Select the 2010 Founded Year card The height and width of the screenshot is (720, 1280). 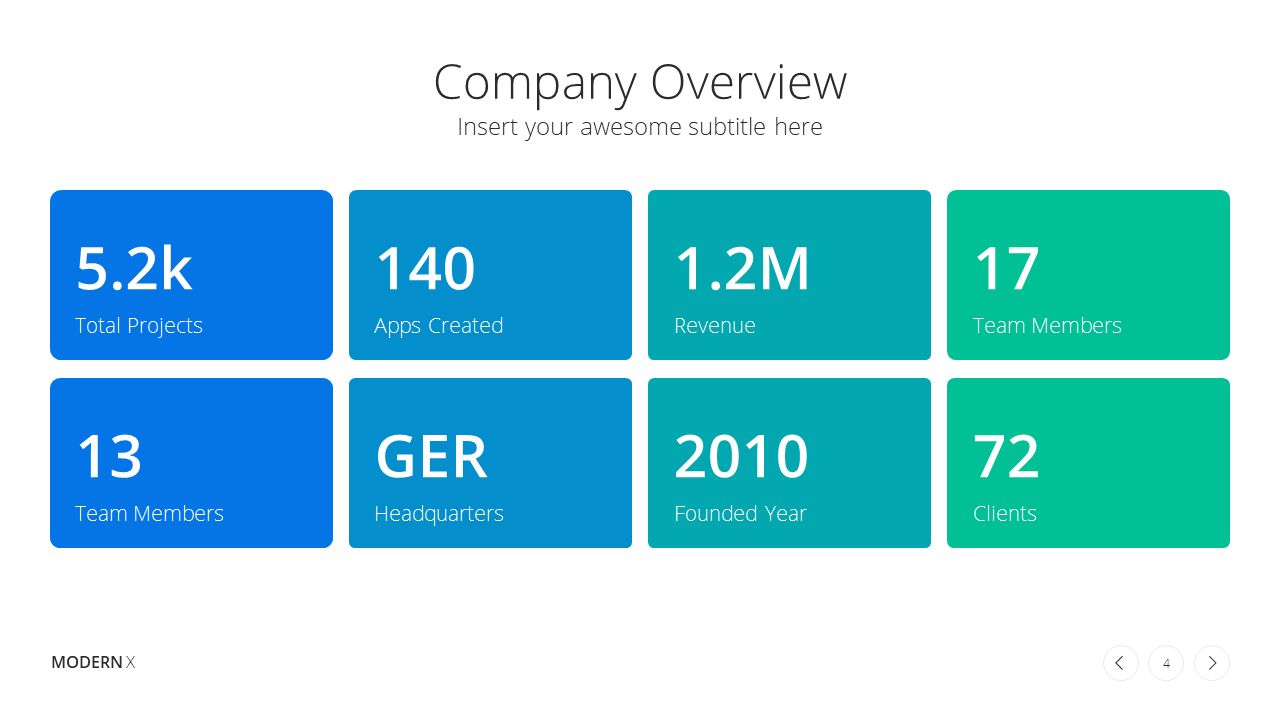[x=789, y=463]
